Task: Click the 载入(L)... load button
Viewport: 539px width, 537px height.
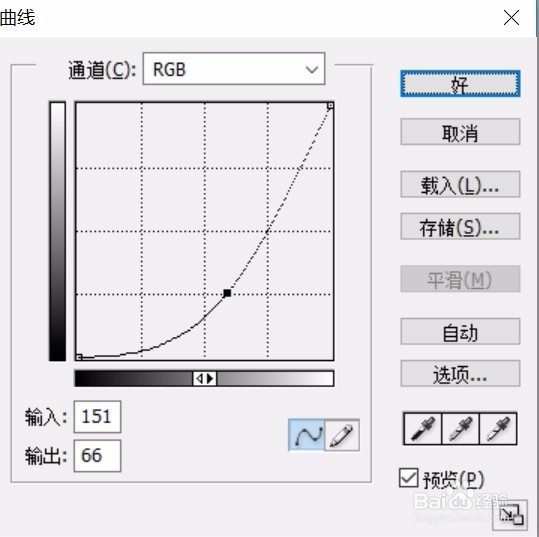Action: (460, 185)
